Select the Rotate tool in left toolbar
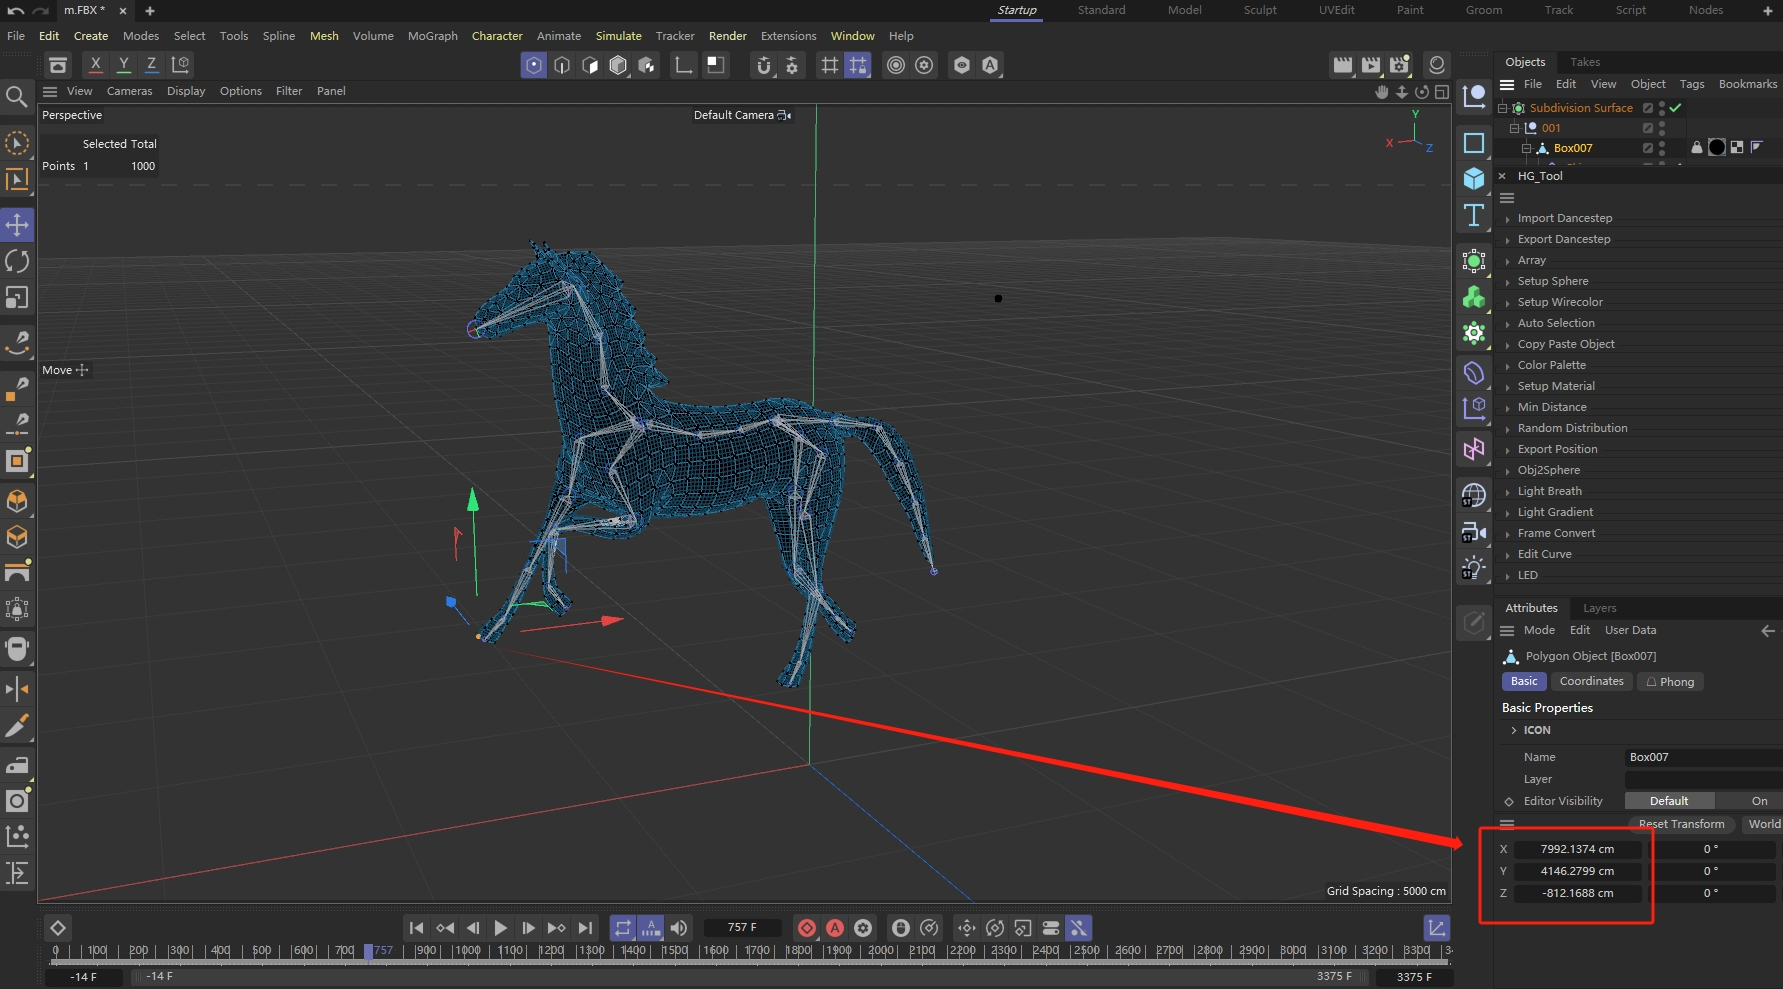Viewport: 1783px width, 989px height. (x=17, y=261)
